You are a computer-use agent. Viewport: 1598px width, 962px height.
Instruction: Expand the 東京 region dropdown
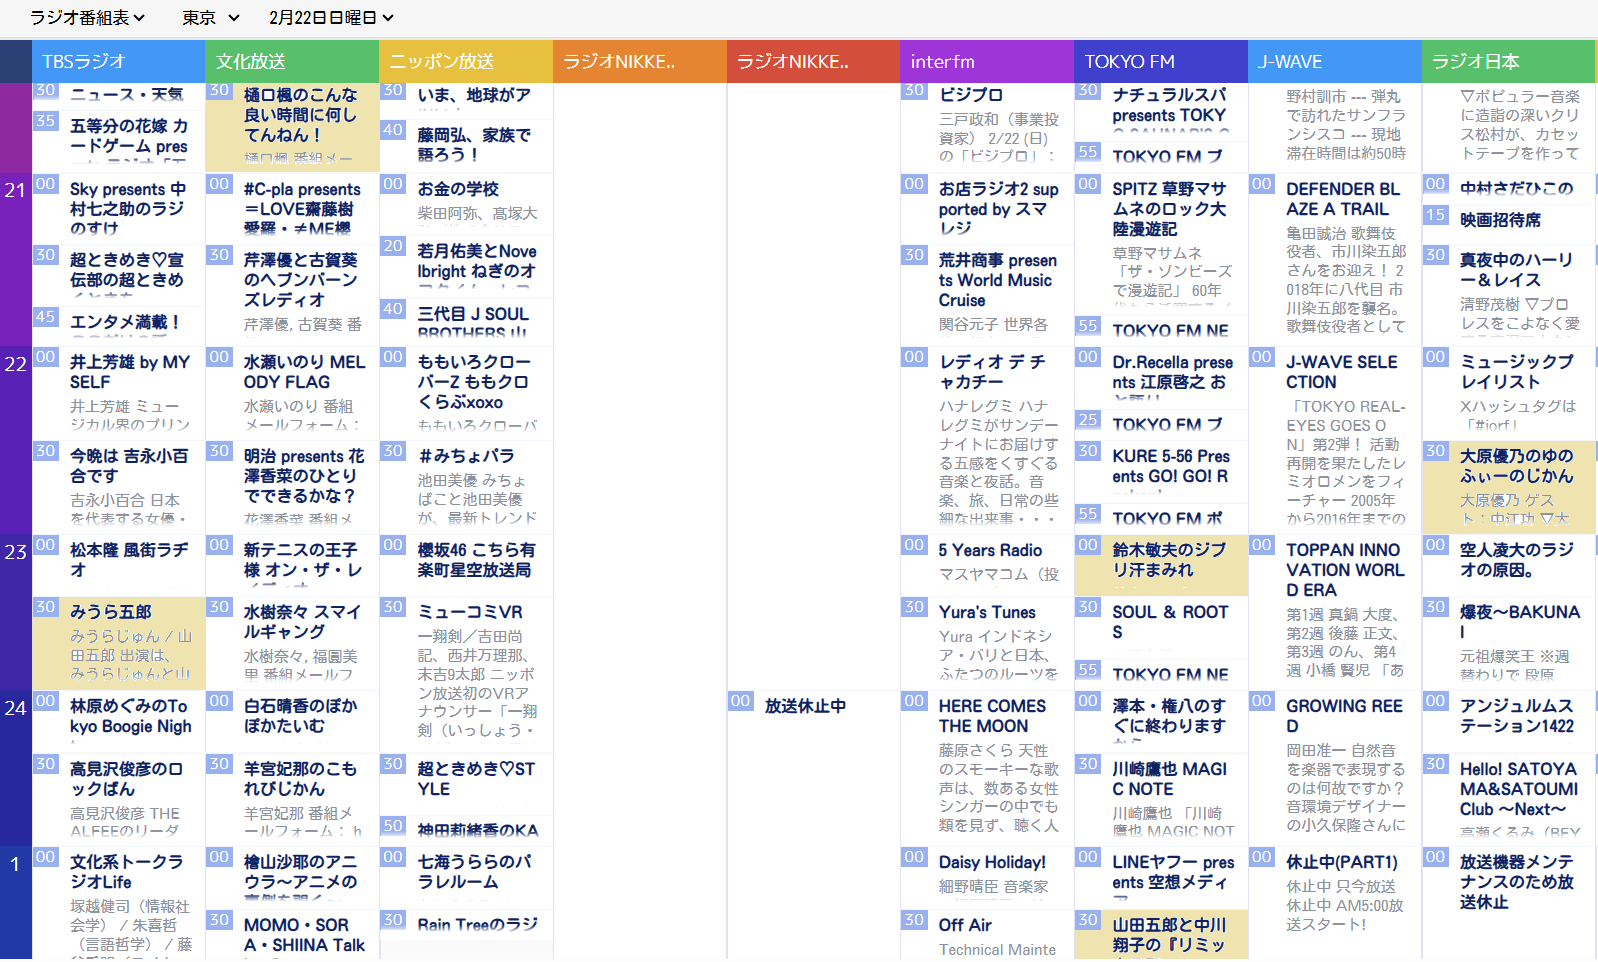click(211, 18)
